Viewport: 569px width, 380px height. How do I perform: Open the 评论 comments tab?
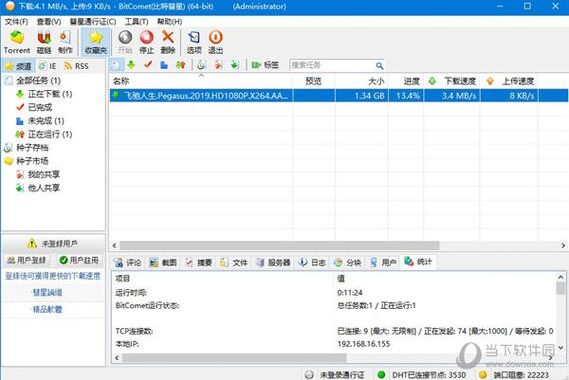128,262
